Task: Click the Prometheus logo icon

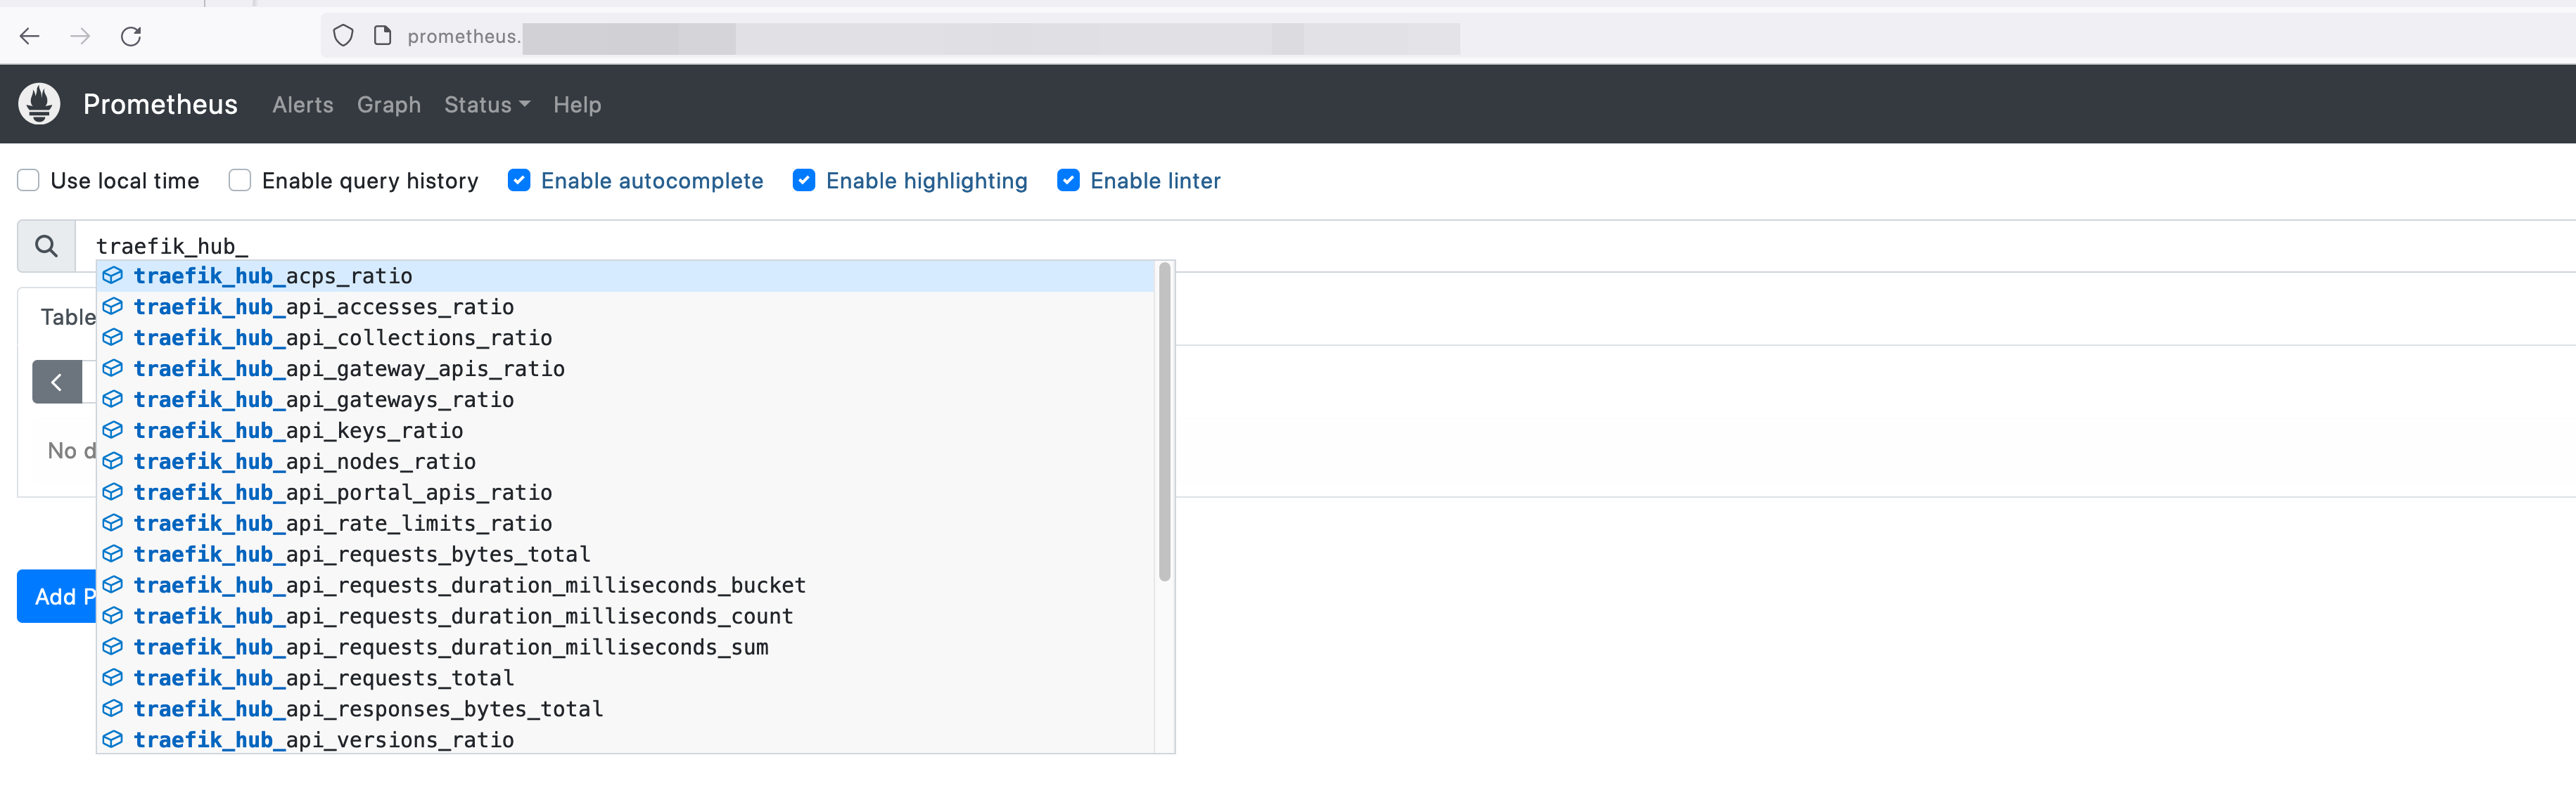Action: [39, 103]
